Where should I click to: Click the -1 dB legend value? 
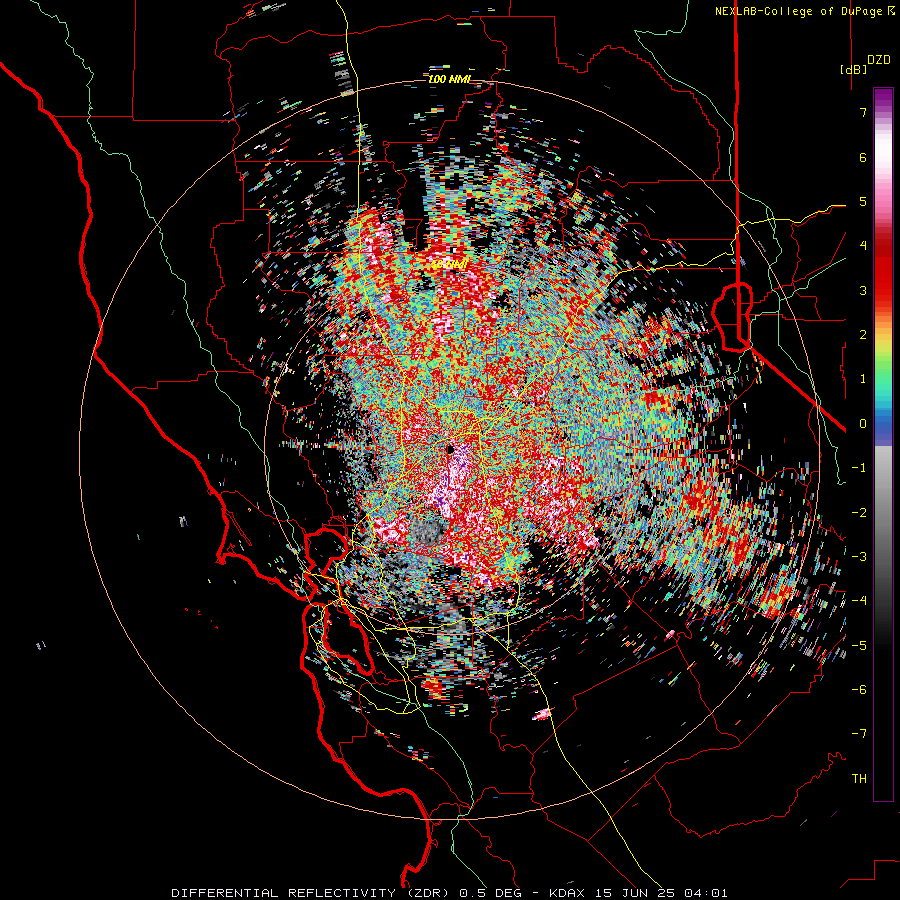[x=859, y=468]
